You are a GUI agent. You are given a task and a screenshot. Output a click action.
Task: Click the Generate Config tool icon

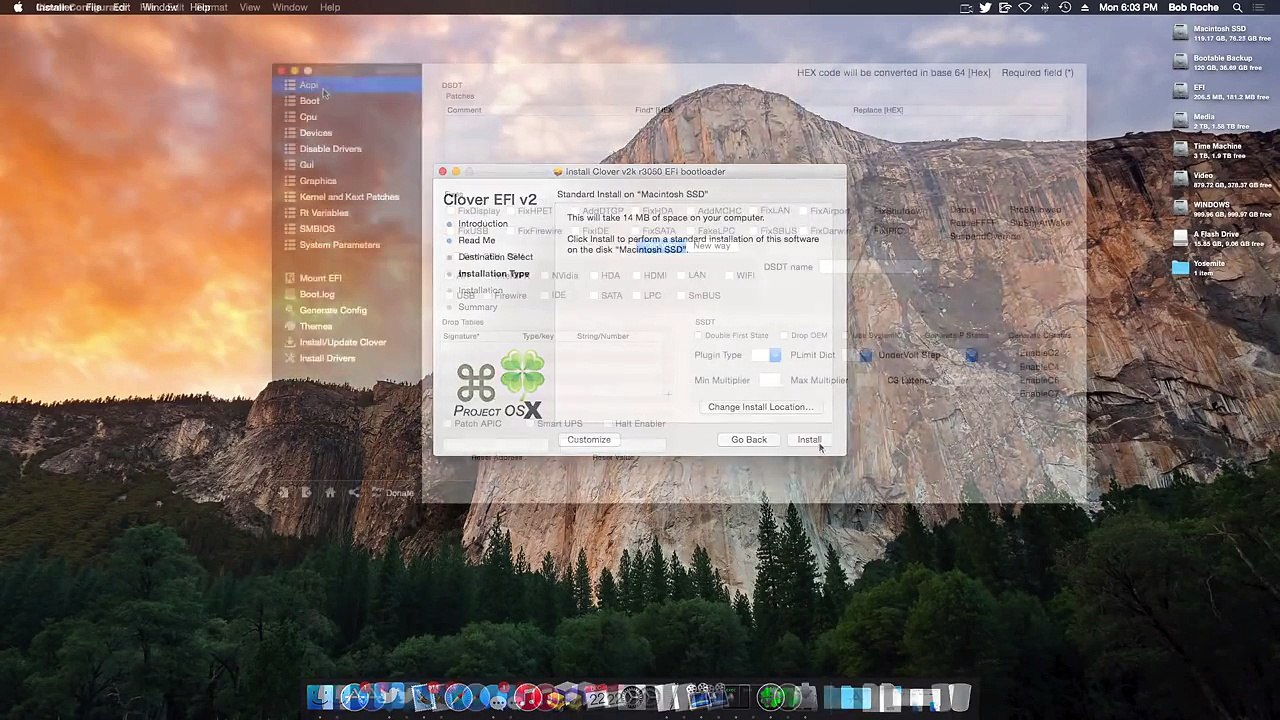click(290, 310)
